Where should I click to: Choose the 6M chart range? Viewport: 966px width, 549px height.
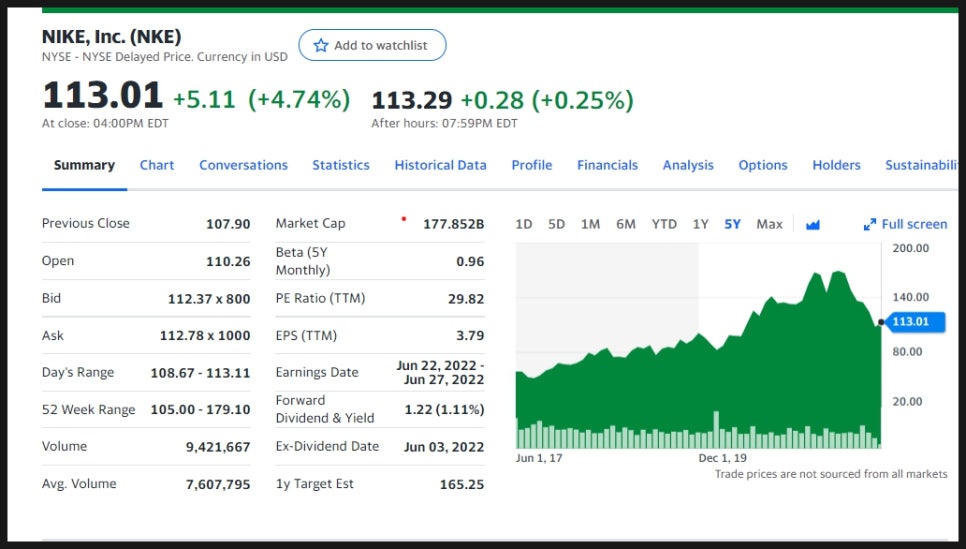click(x=626, y=224)
